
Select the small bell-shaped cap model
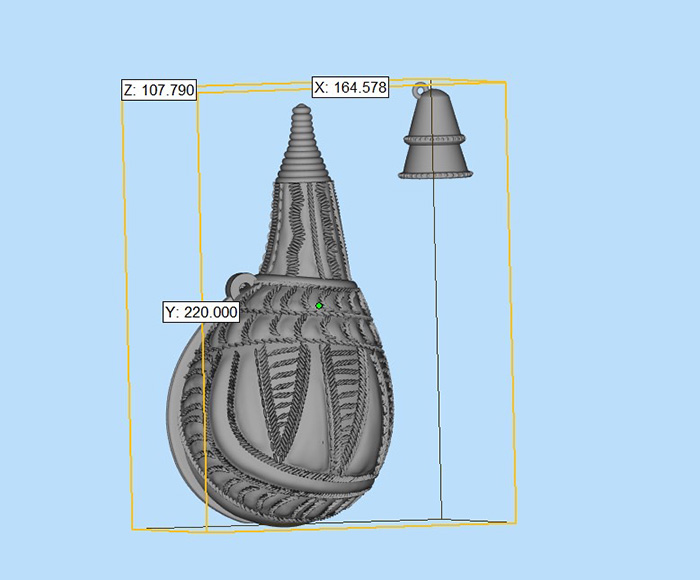[x=435, y=131]
